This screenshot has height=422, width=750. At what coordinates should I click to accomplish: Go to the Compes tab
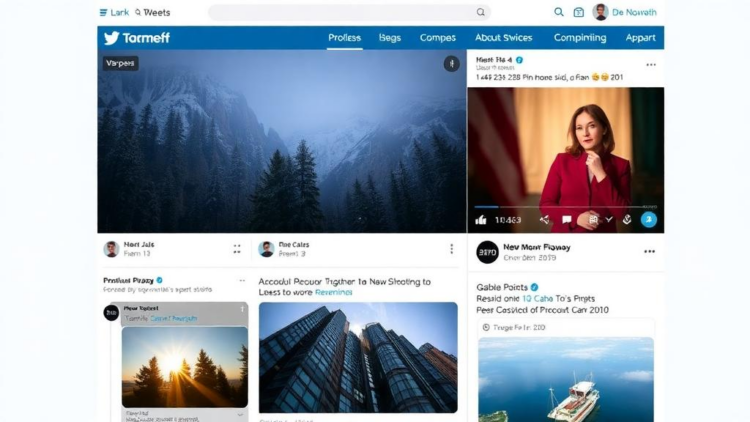tap(438, 38)
